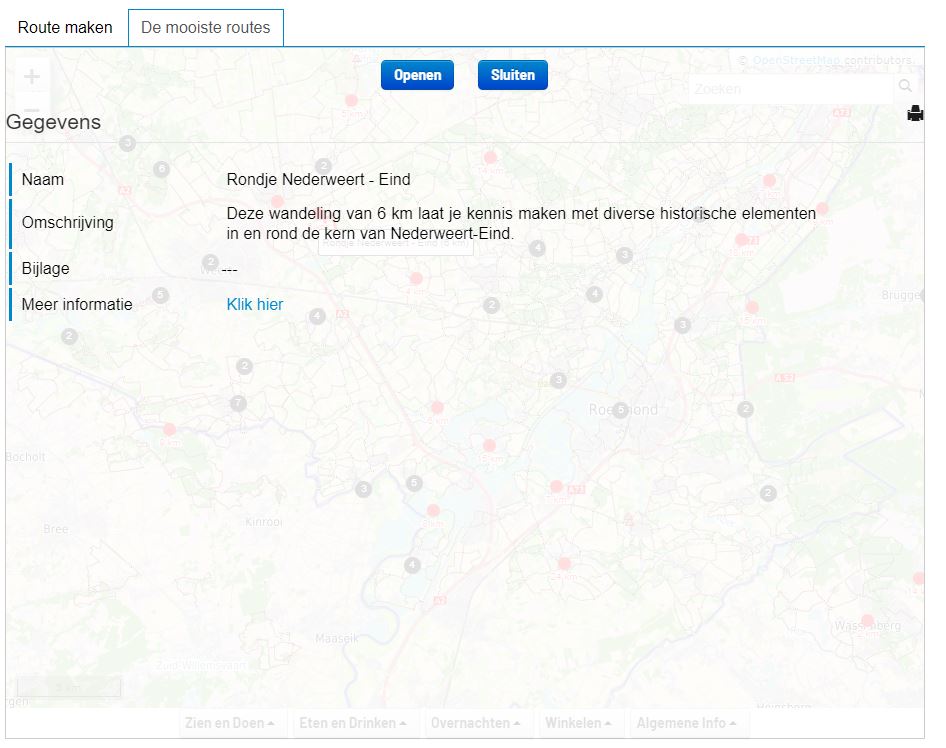
Task: Zoom in with the plus button
Action: click(x=32, y=77)
